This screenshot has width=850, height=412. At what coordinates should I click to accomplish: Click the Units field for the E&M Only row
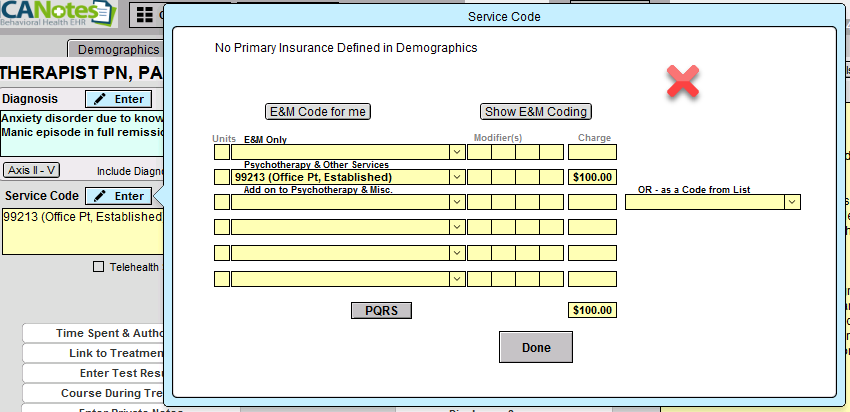pyautogui.click(x=221, y=152)
